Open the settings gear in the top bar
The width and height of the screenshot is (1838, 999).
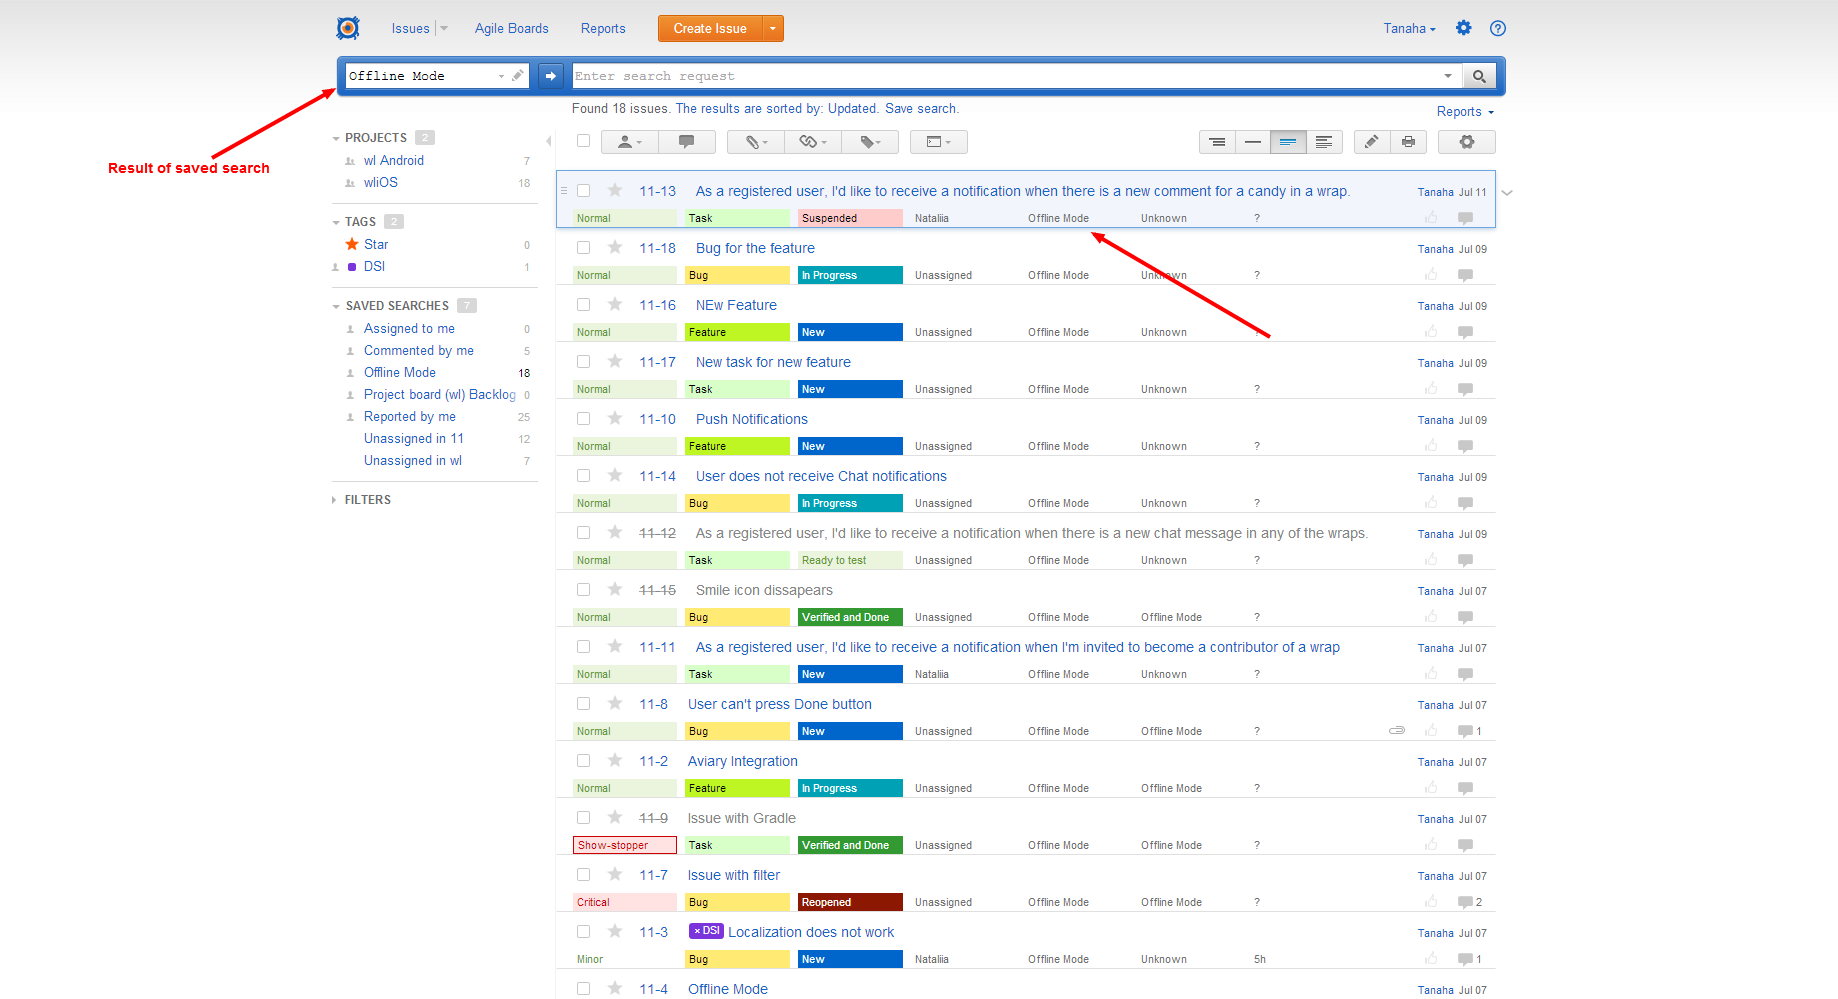point(1463,28)
